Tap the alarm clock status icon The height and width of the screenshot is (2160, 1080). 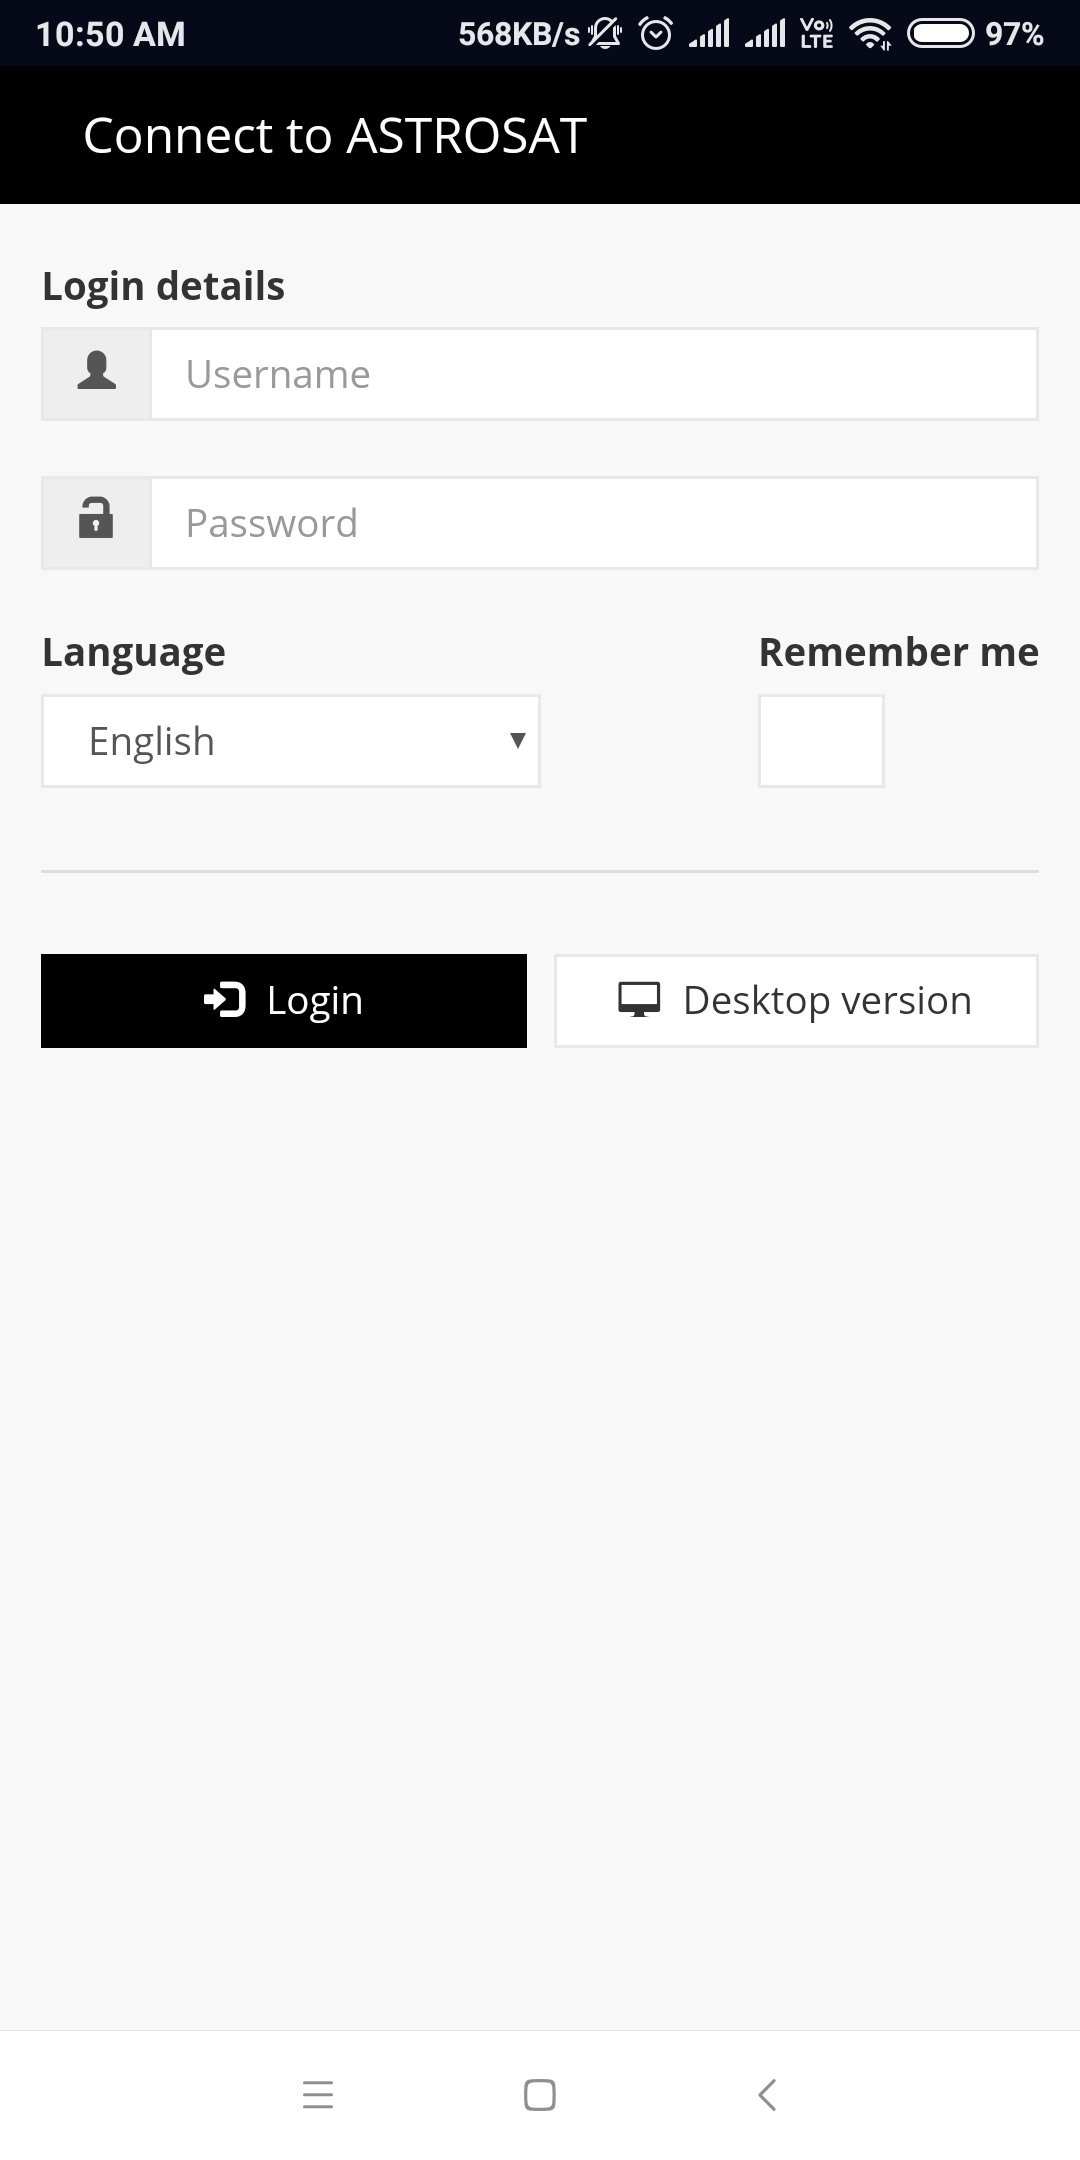(656, 35)
